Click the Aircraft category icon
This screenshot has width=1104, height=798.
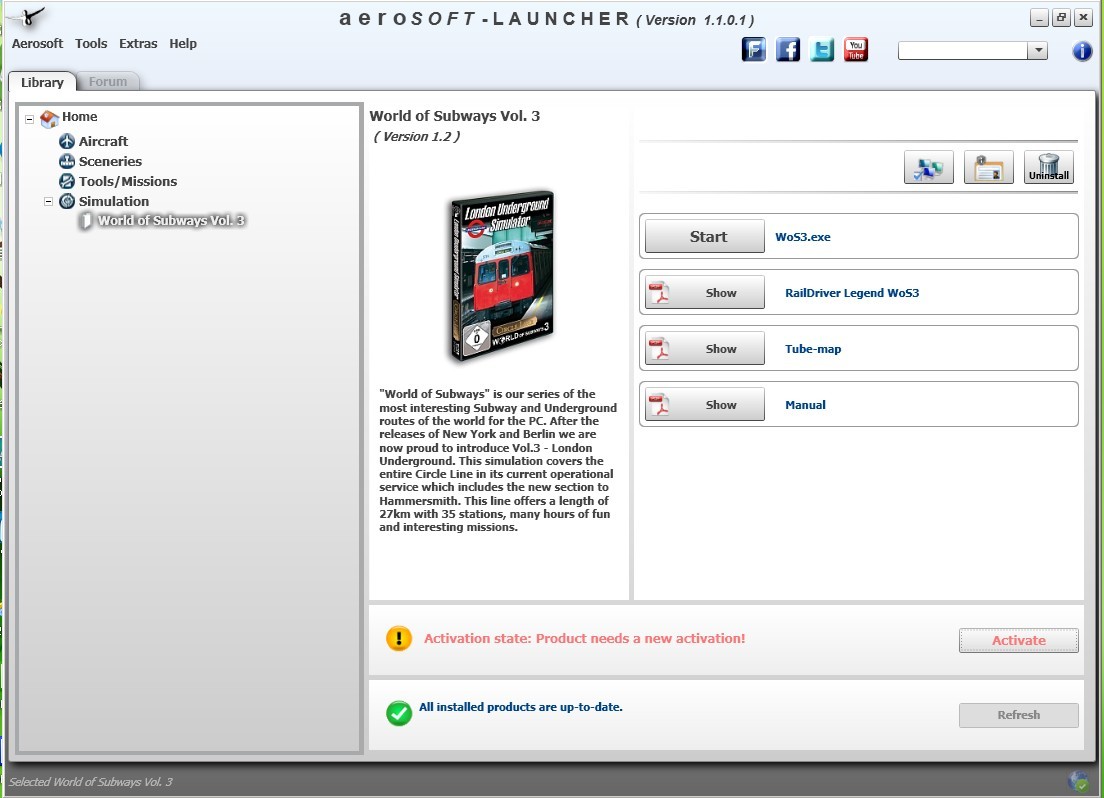point(67,142)
